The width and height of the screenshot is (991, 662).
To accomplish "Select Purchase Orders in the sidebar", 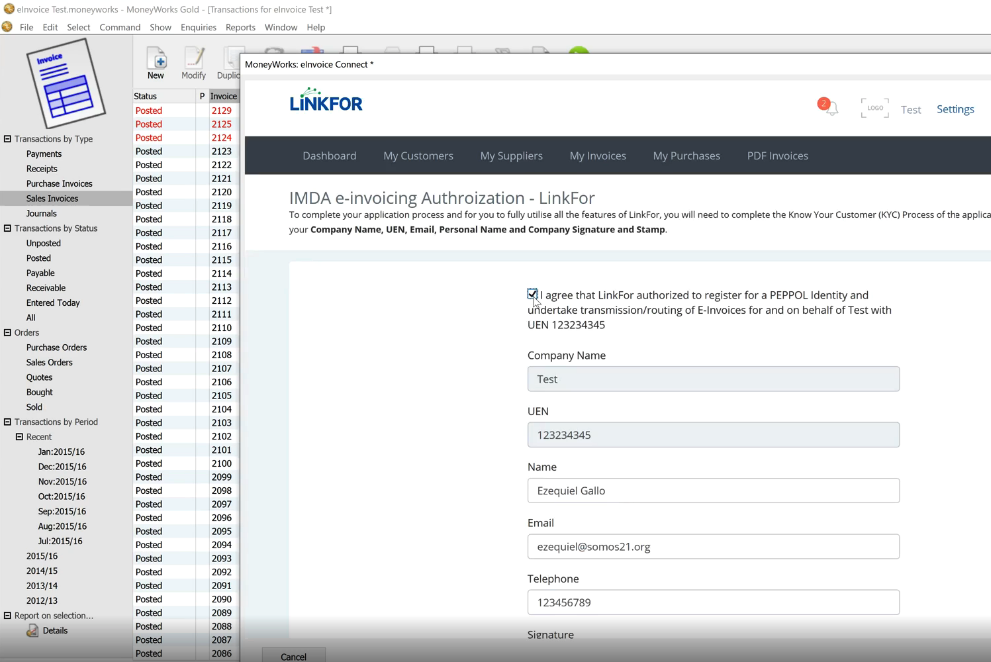I will pyautogui.click(x=56, y=348).
